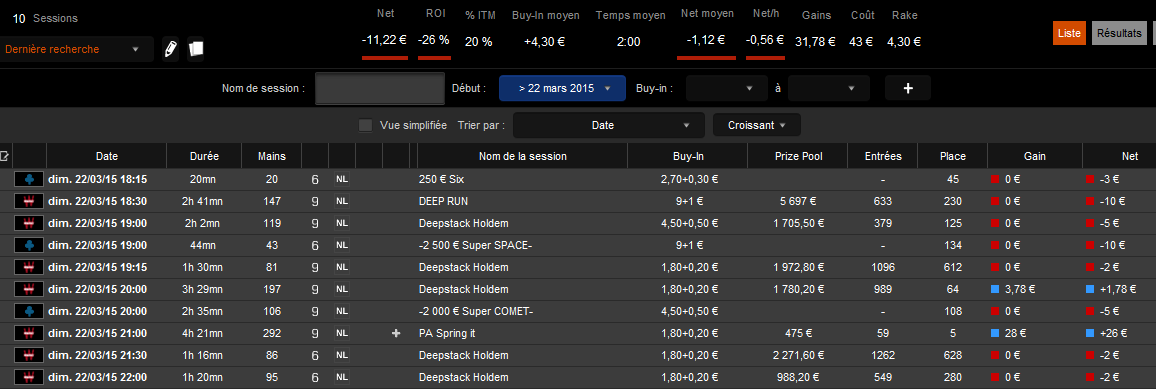Image resolution: width=1156 pixels, height=389 pixels.
Task: Click the dim. 22/03/15 18:15 date cell
Action: (97, 179)
